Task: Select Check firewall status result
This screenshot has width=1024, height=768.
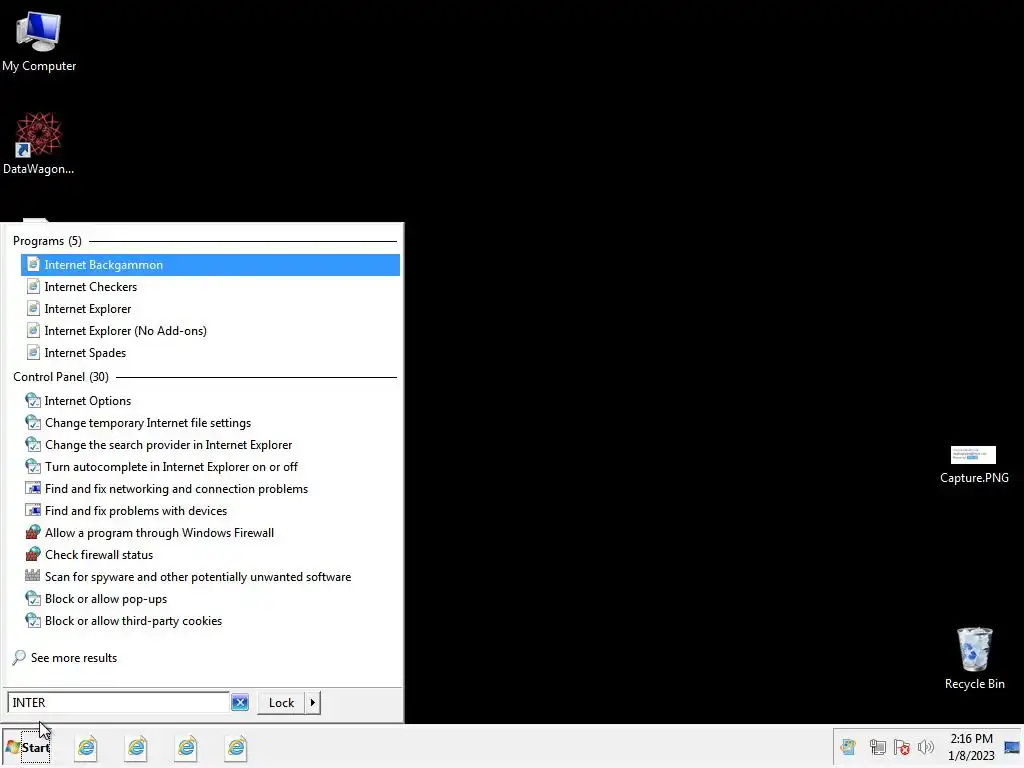Action: point(210,555)
